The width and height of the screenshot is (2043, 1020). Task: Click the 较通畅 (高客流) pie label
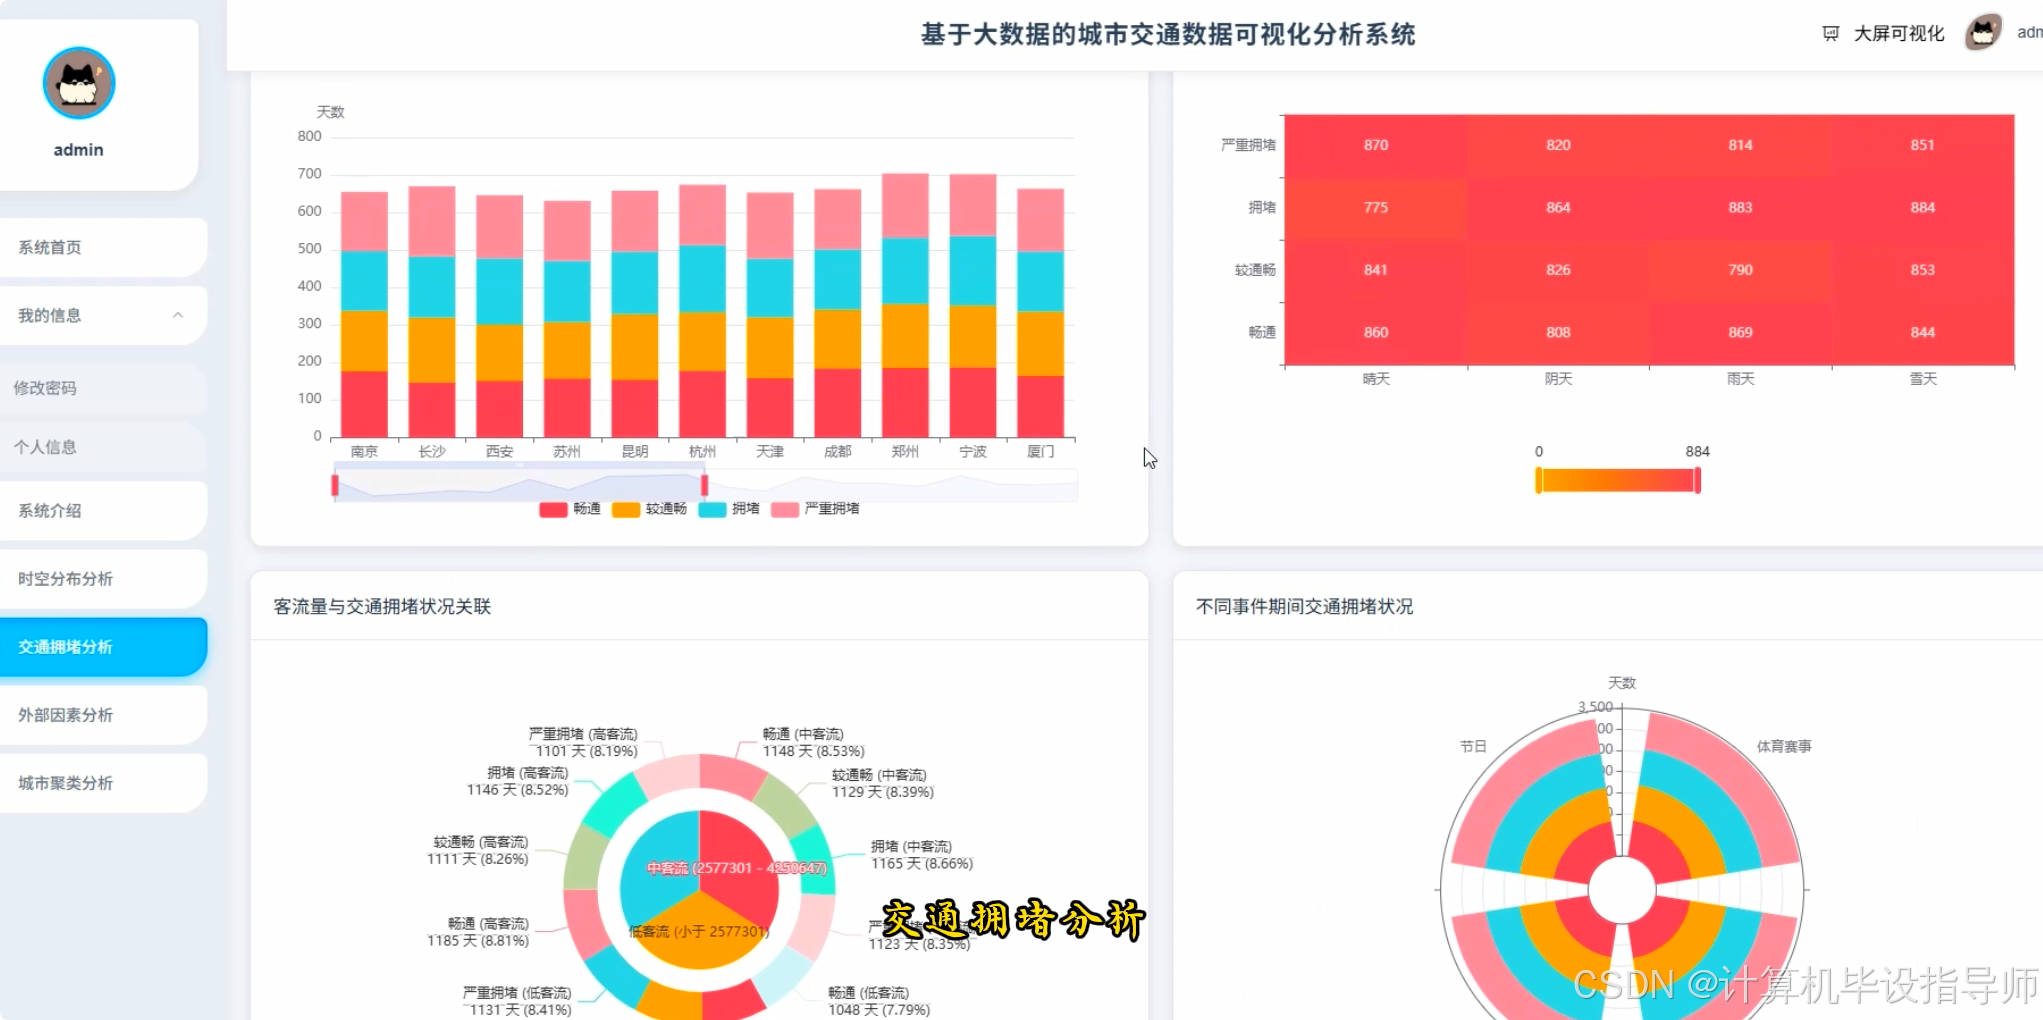[478, 850]
